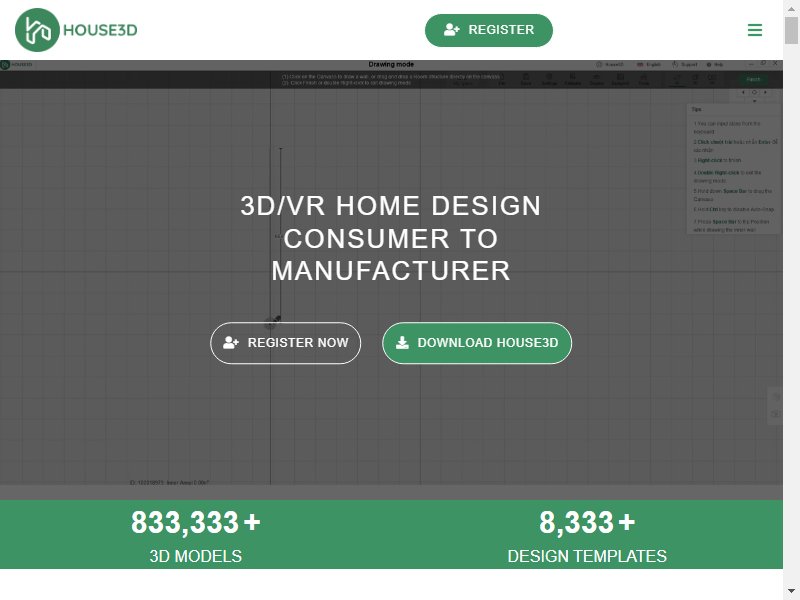Viewport: 800px width, 600px height.
Task: Click the '833,333+' counter
Action: (196, 522)
